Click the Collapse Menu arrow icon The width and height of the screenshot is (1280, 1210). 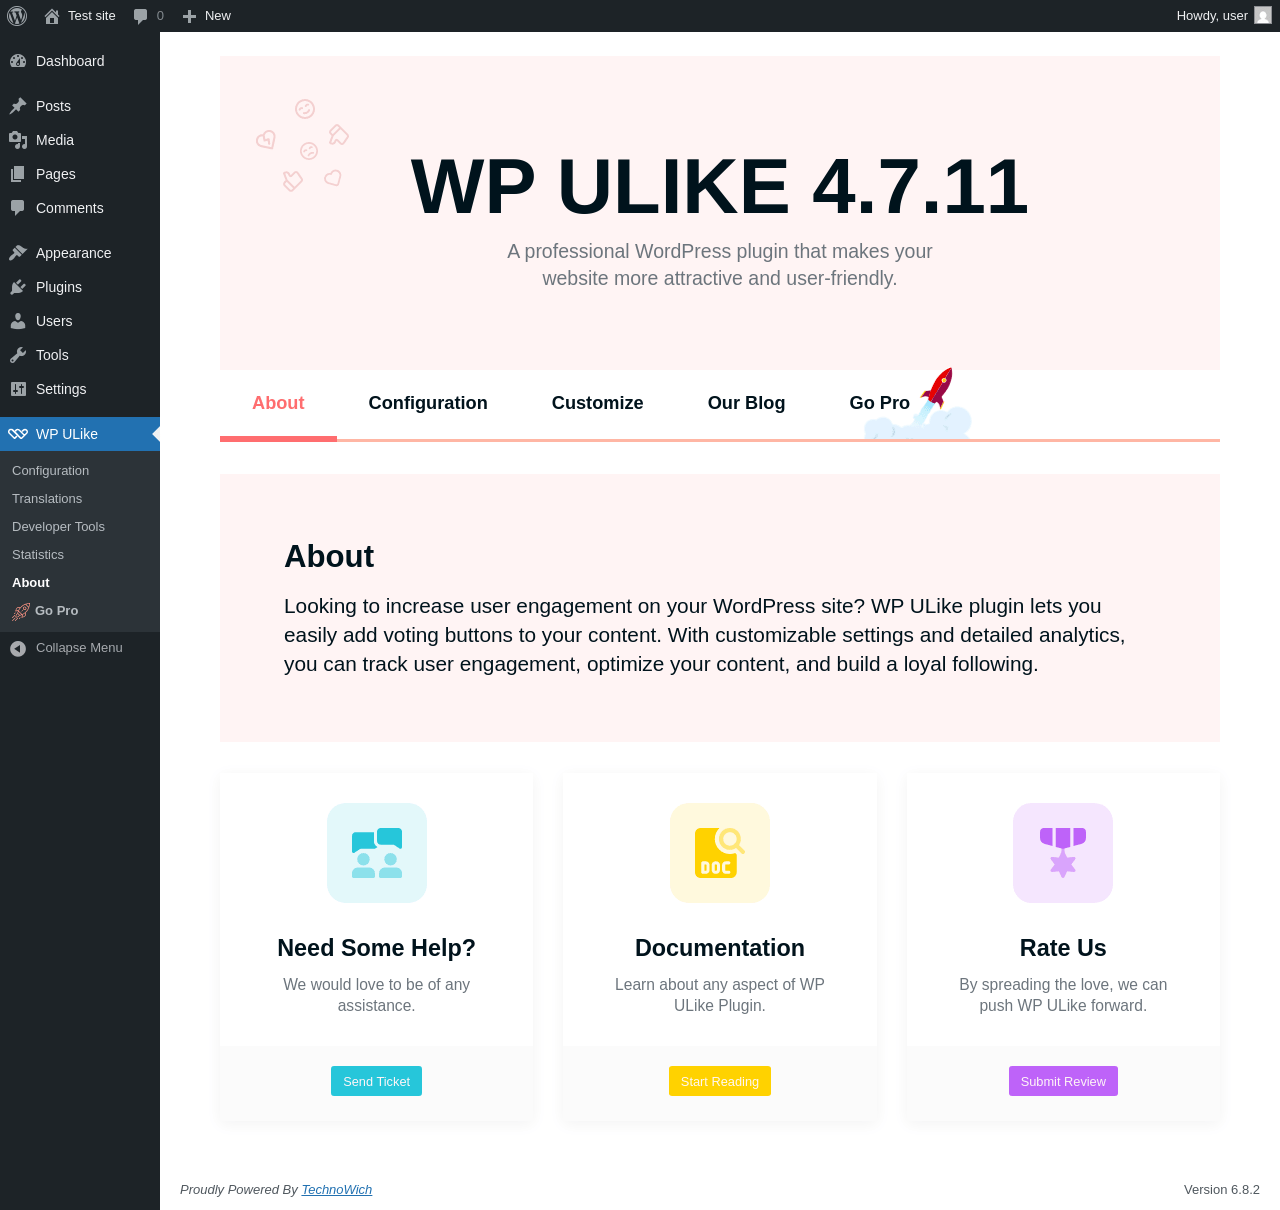coord(18,649)
